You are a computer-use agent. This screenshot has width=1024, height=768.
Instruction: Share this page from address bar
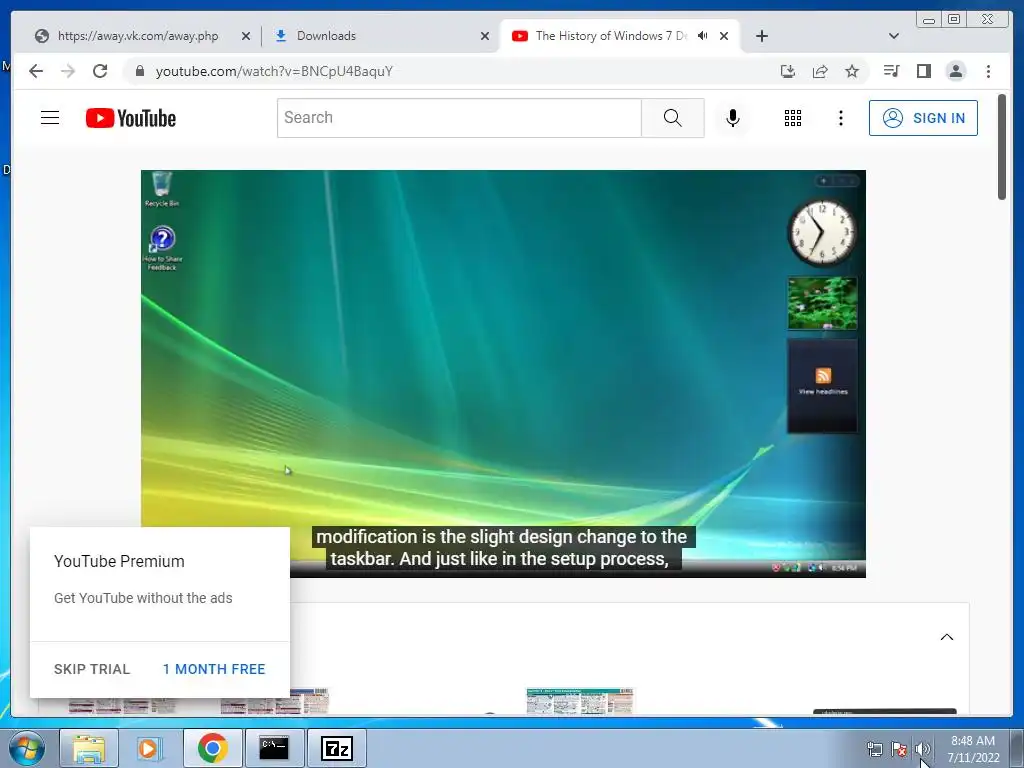point(820,71)
